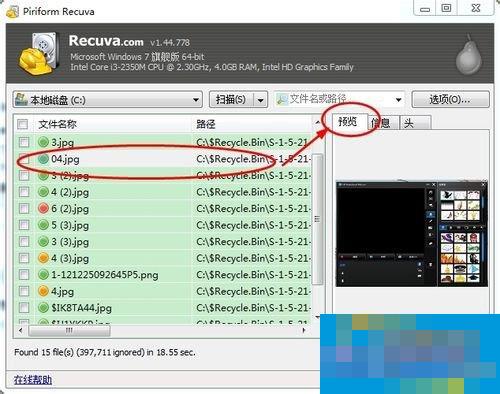Screen dimensions: 500x394
Task: Check the box for 4 (2).jpg
Action: click(x=24, y=192)
